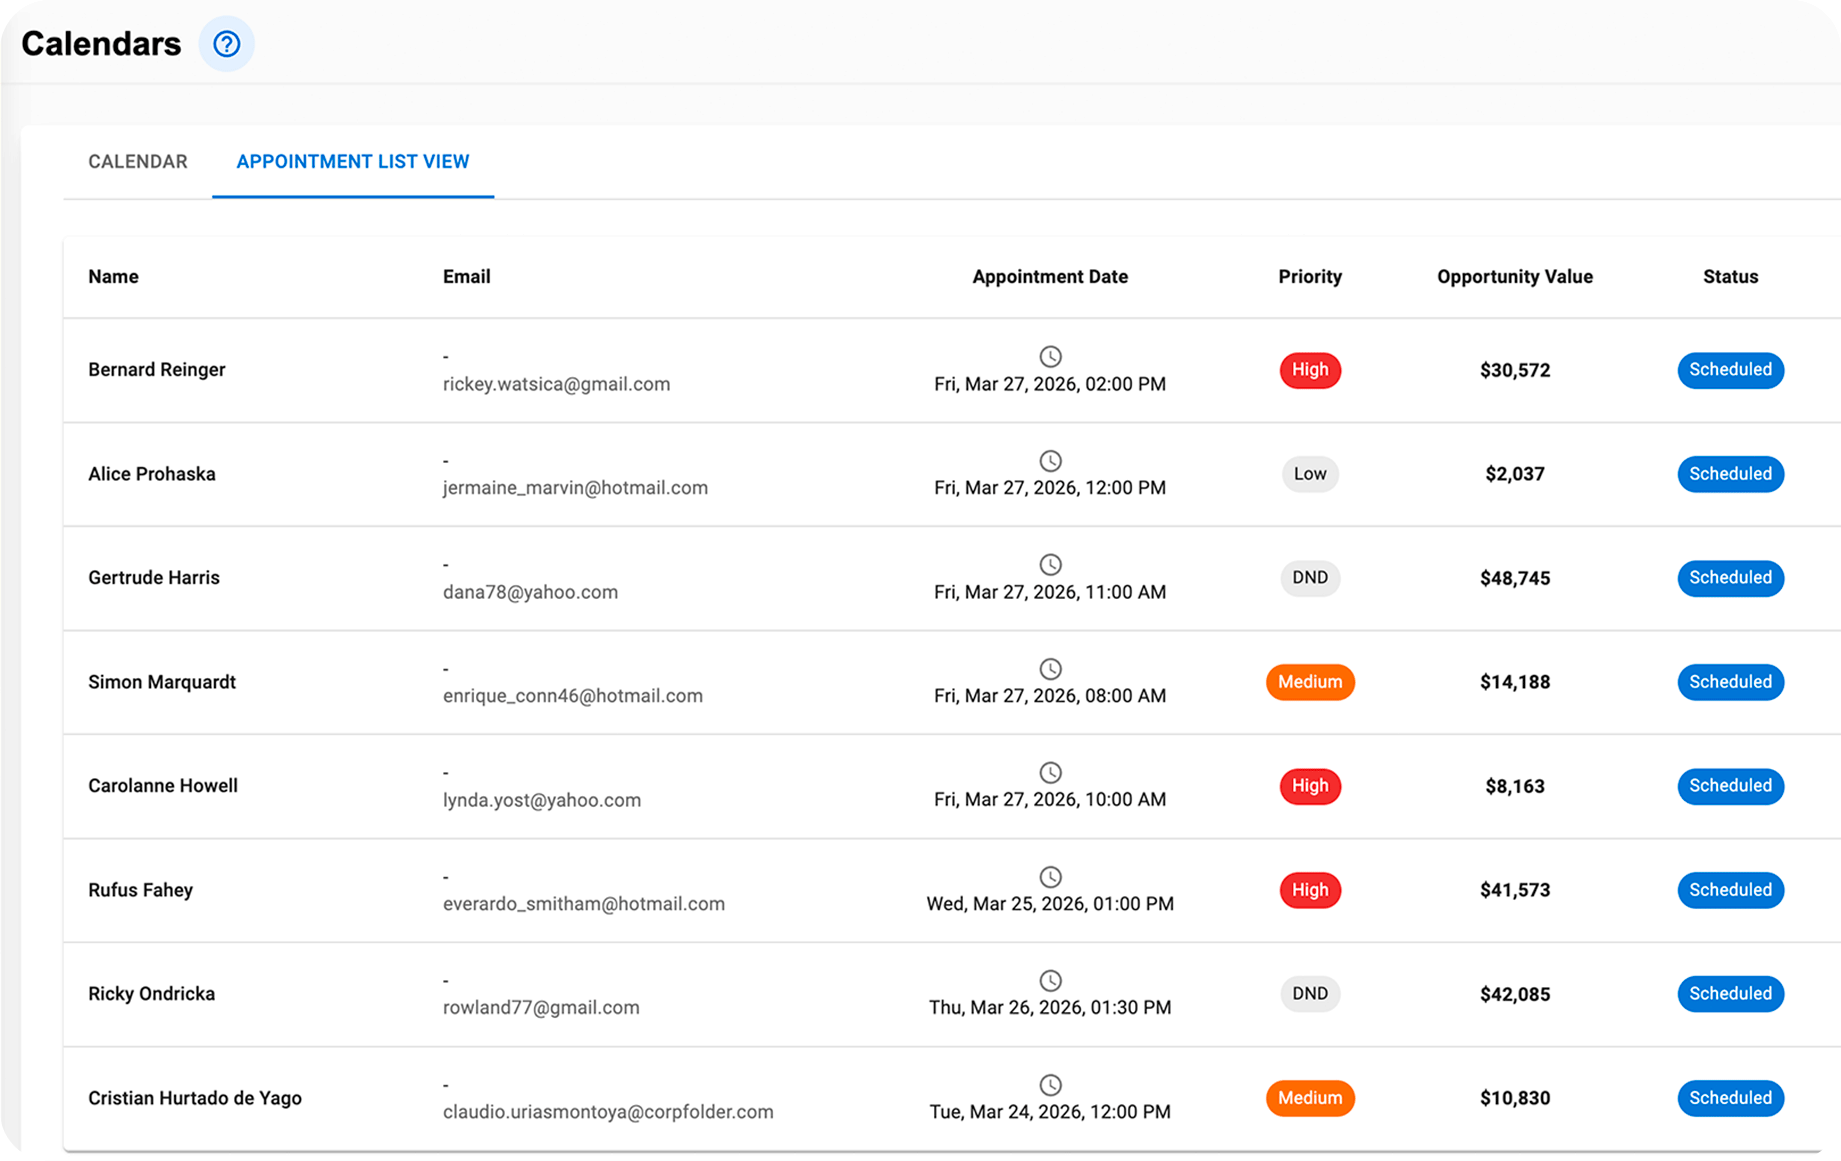Click email everardo_smitham@hotmail.com
This screenshot has width=1841, height=1161.
pos(584,904)
